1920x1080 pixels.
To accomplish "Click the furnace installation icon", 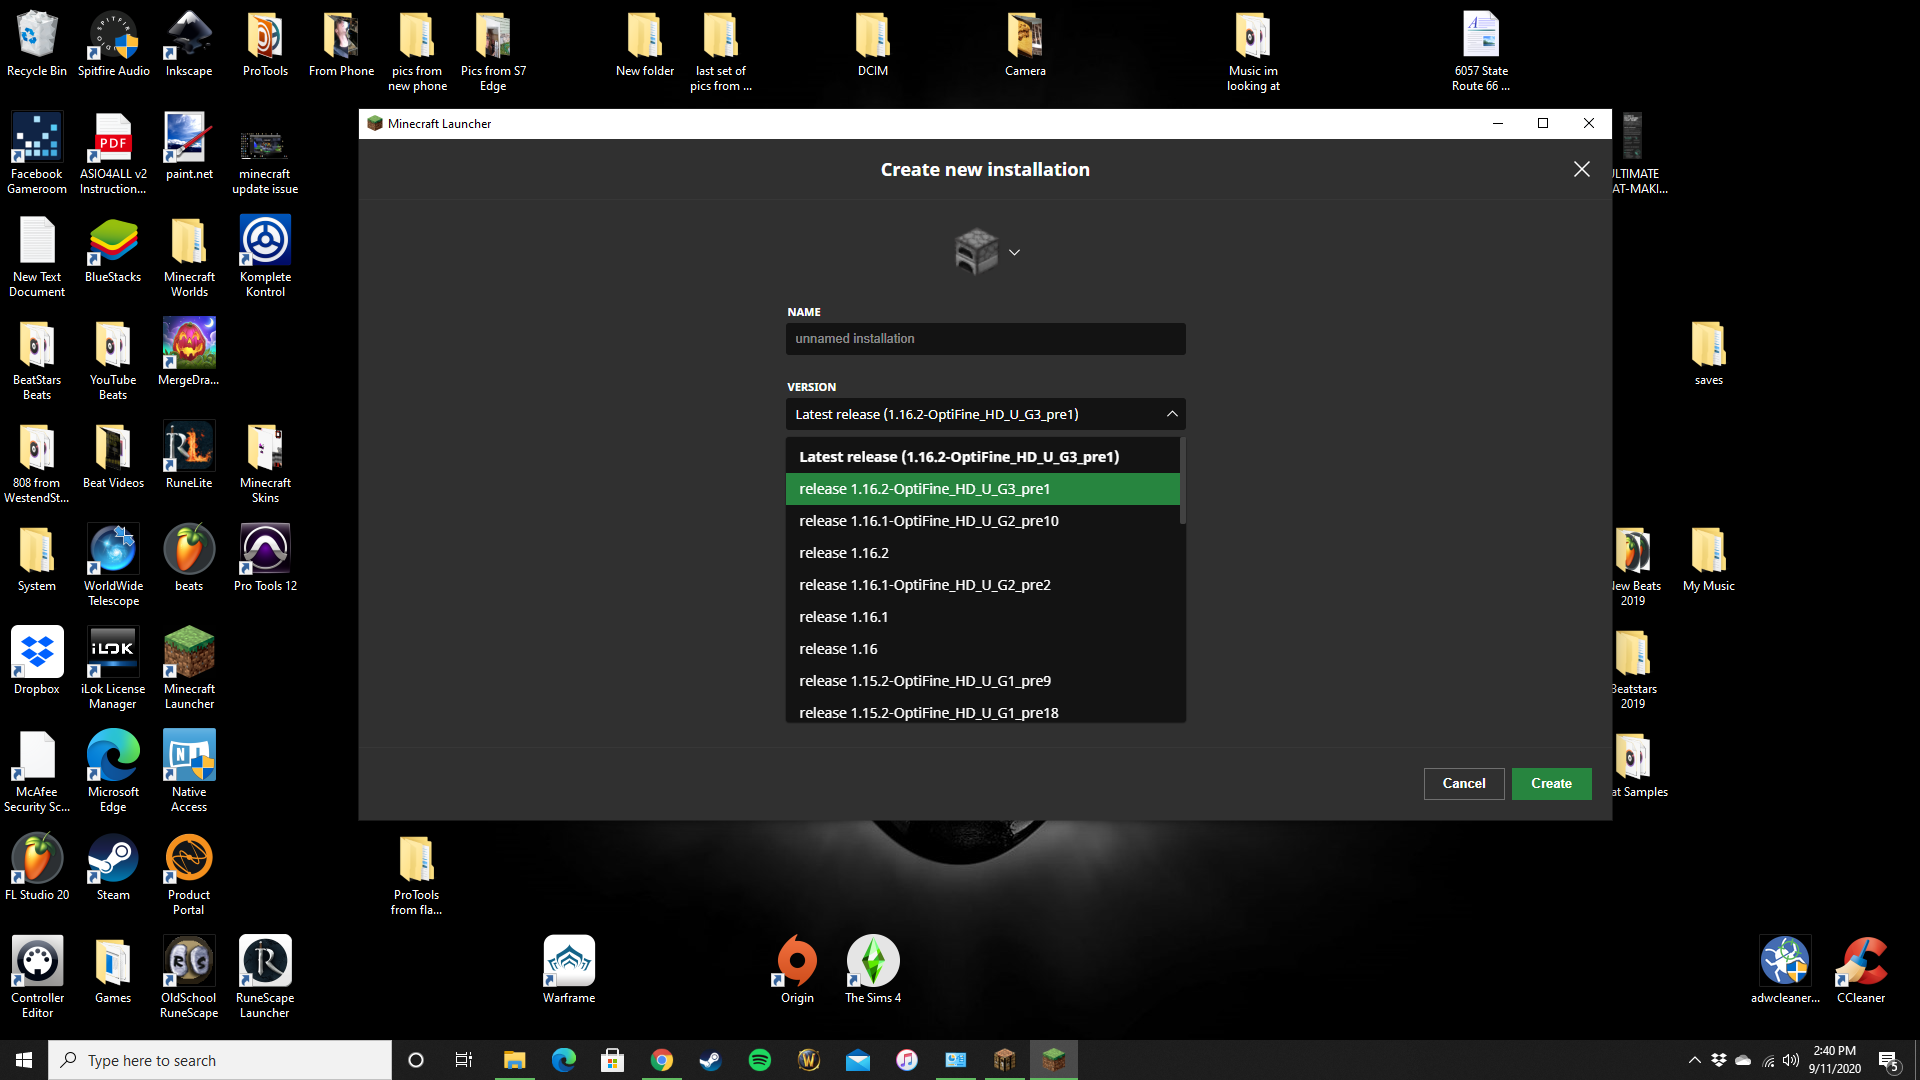I will point(976,251).
